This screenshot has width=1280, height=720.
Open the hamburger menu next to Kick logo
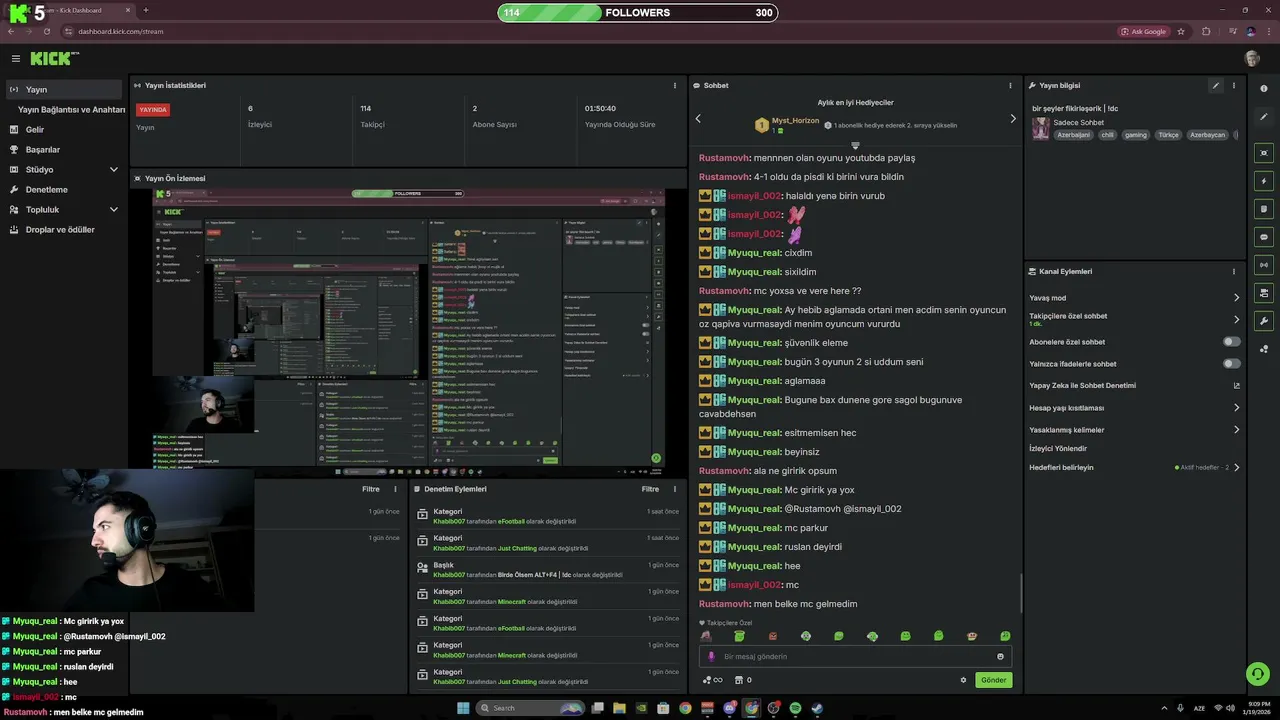click(x=15, y=59)
